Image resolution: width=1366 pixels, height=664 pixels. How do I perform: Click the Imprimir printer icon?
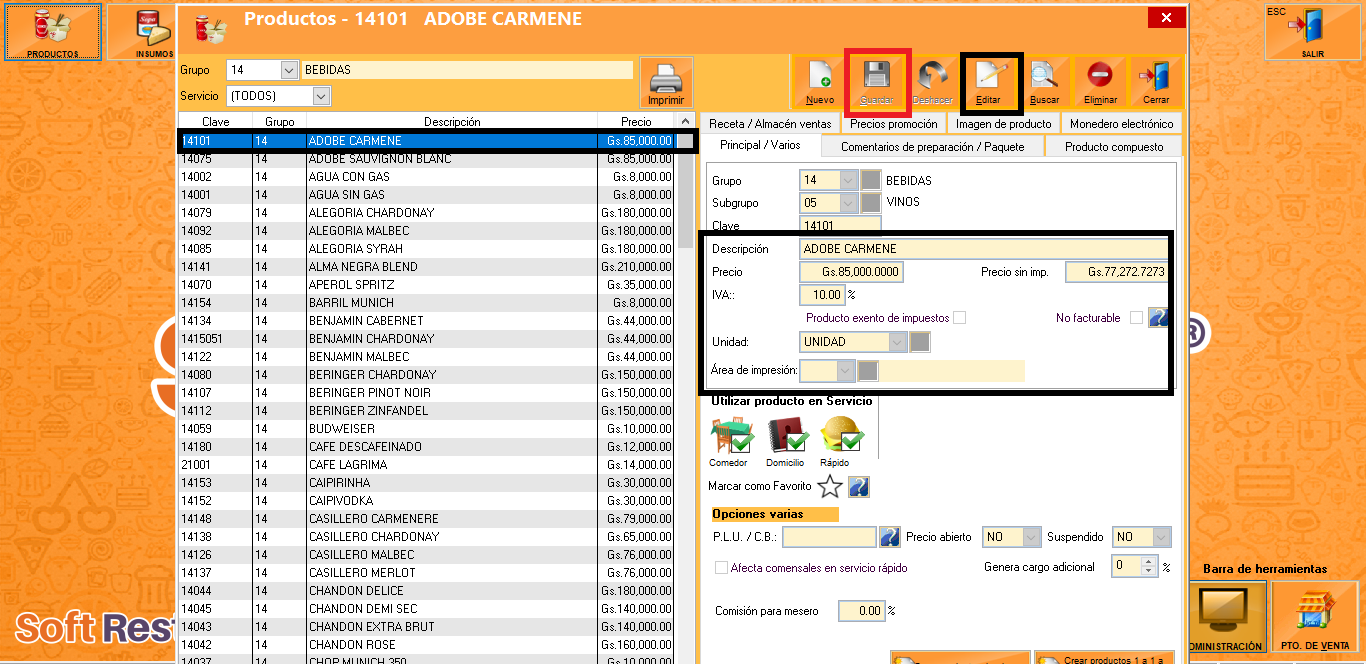(666, 83)
